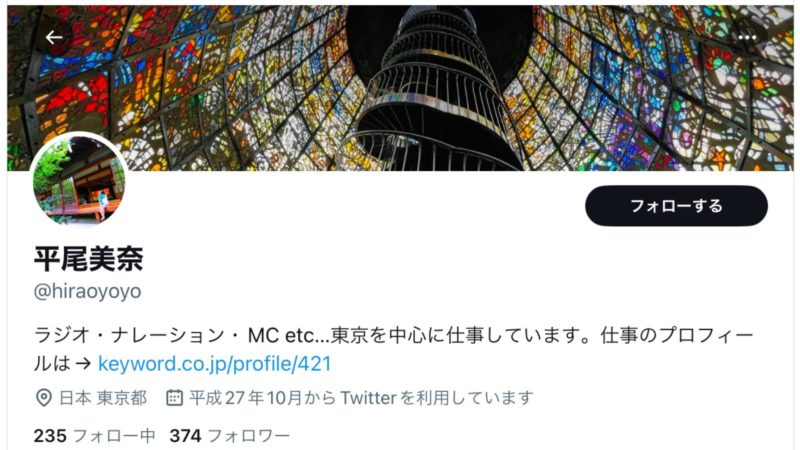Go back using the left arrow icon
Image resolution: width=800 pixels, height=450 pixels.
pos(54,37)
